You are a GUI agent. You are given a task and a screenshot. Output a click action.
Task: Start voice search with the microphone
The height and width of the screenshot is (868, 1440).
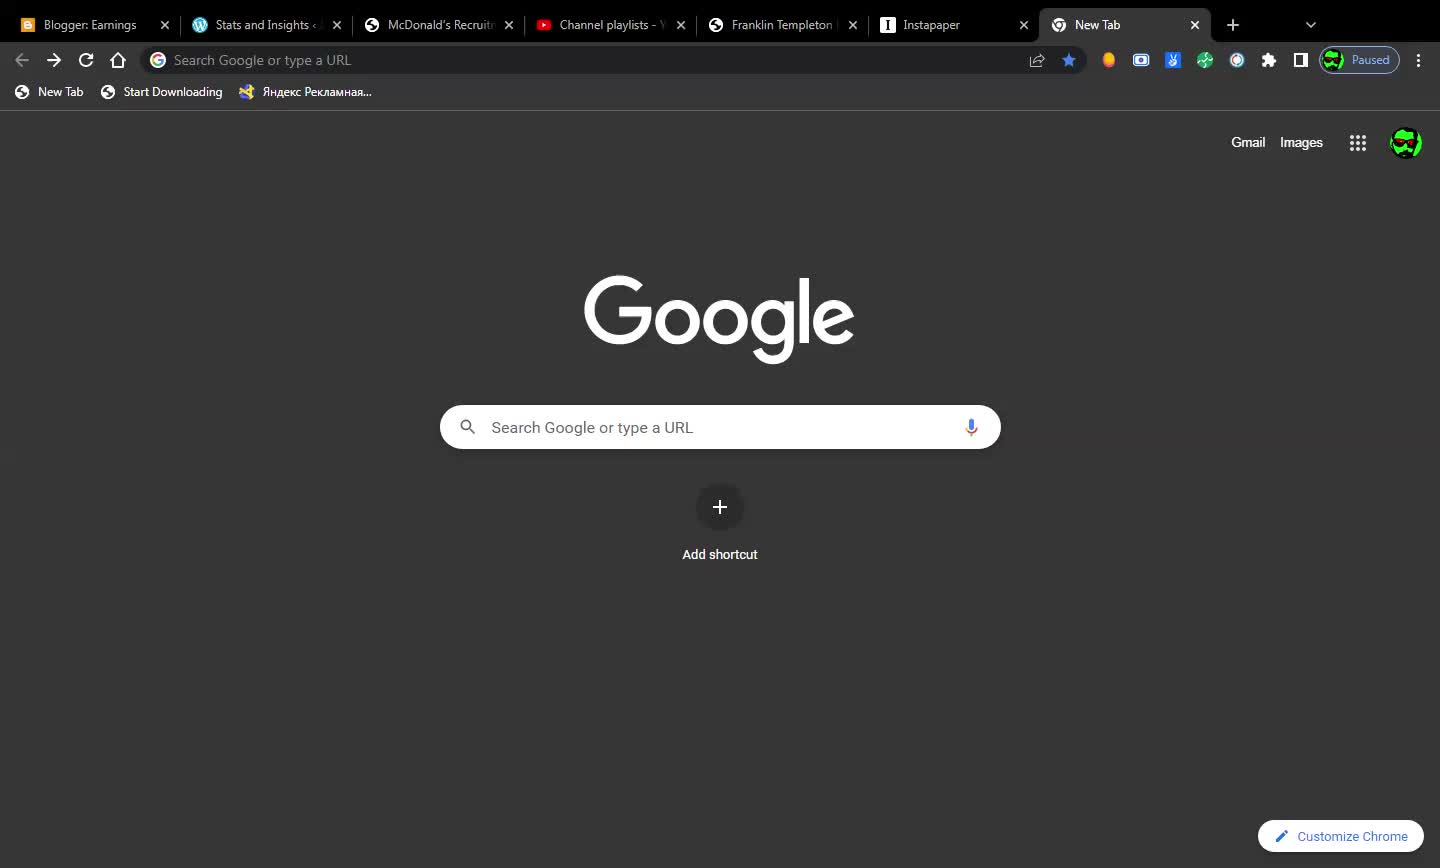[x=971, y=427]
